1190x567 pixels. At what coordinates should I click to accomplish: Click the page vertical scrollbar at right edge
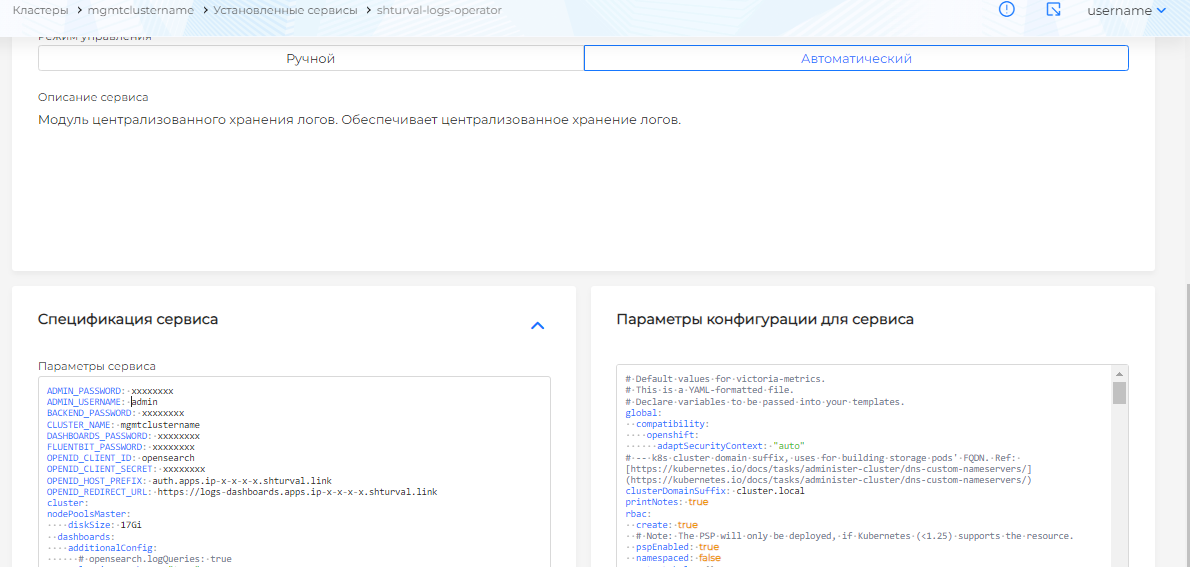(1186, 425)
